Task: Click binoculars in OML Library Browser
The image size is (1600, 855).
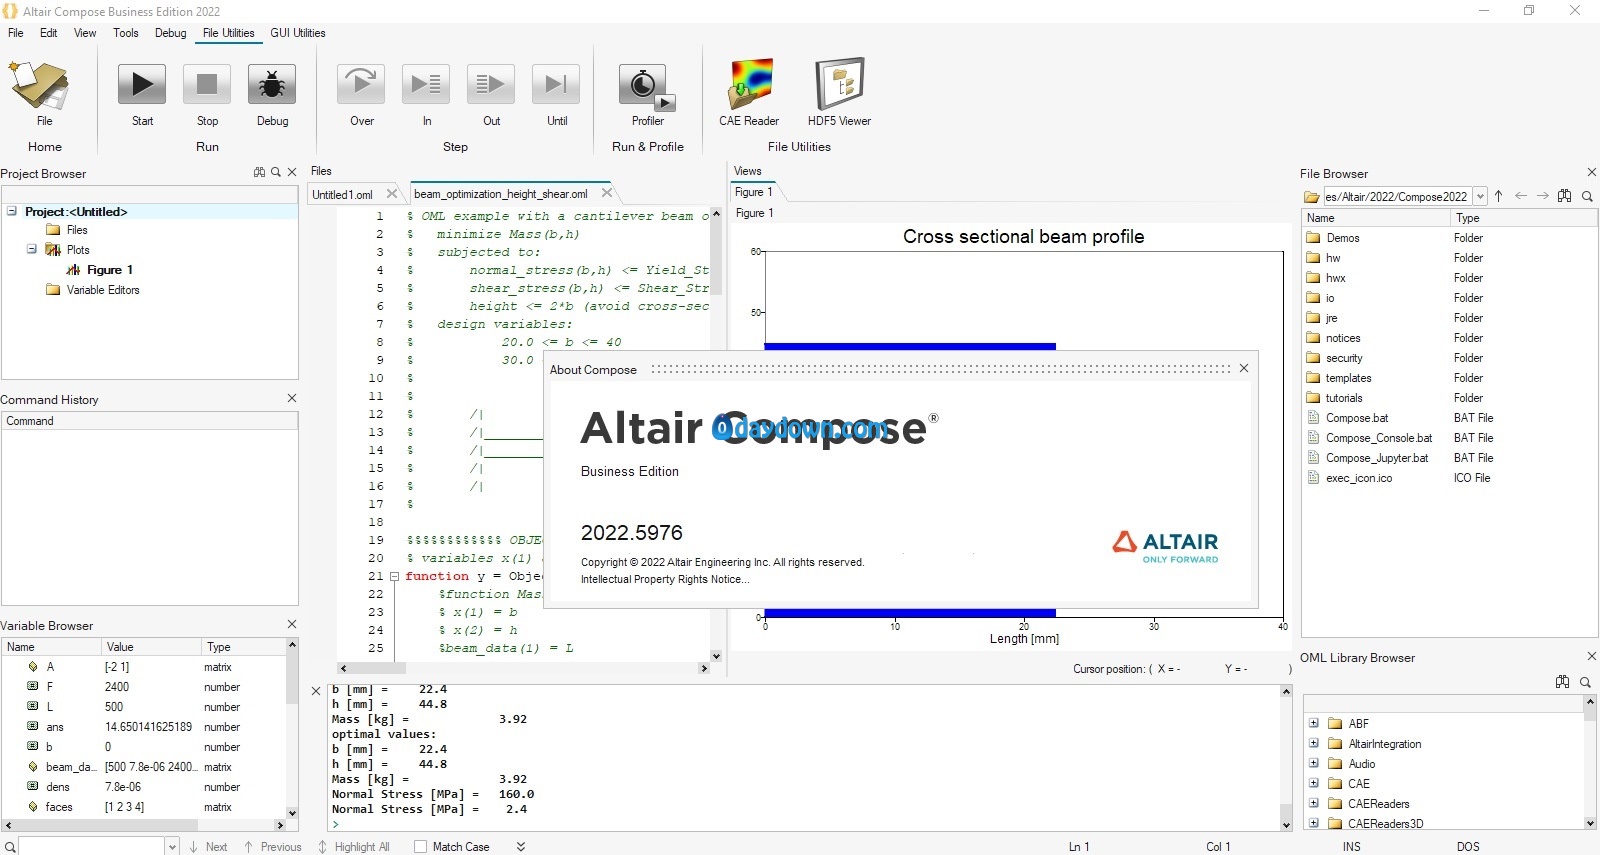Action: tap(1562, 682)
